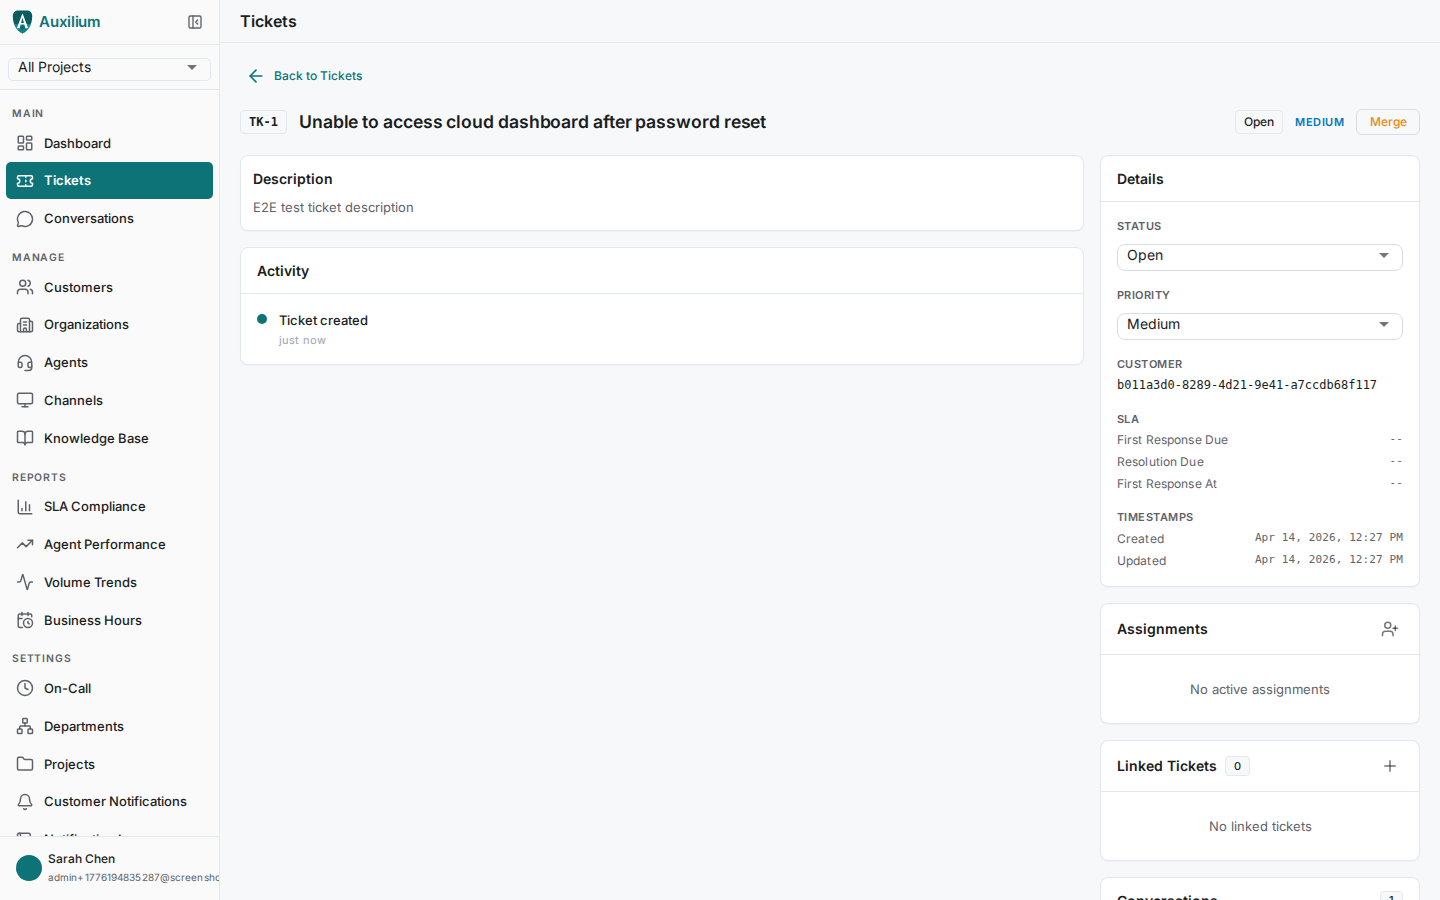Screen dimensions: 1440x900
Task: Open the All Projects dropdown
Action: tap(108, 67)
